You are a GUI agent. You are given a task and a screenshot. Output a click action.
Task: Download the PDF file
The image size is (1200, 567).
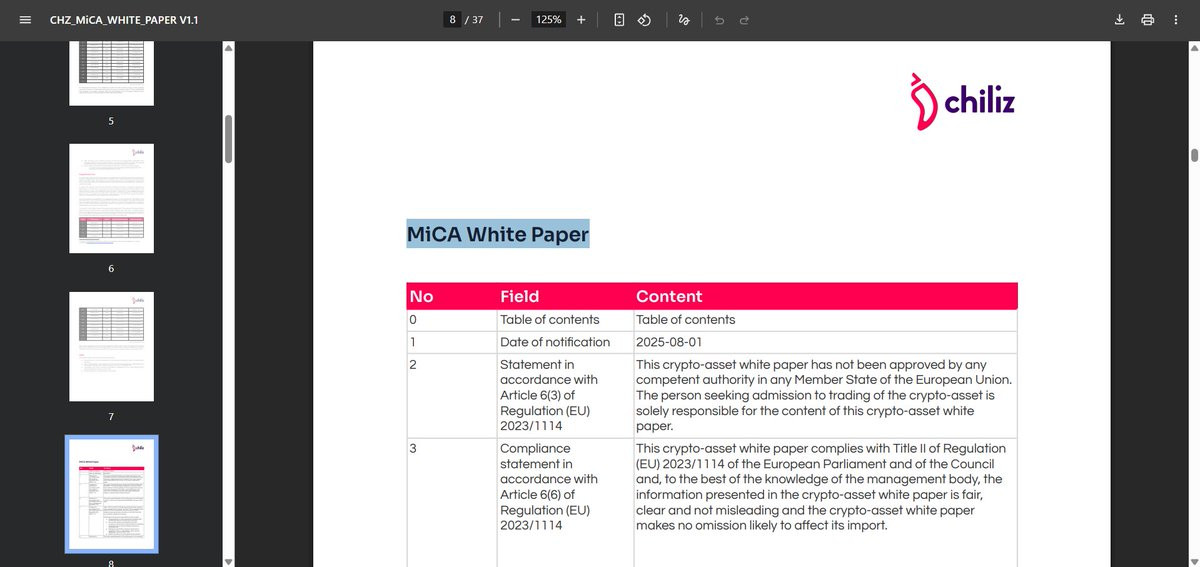(1120, 19)
